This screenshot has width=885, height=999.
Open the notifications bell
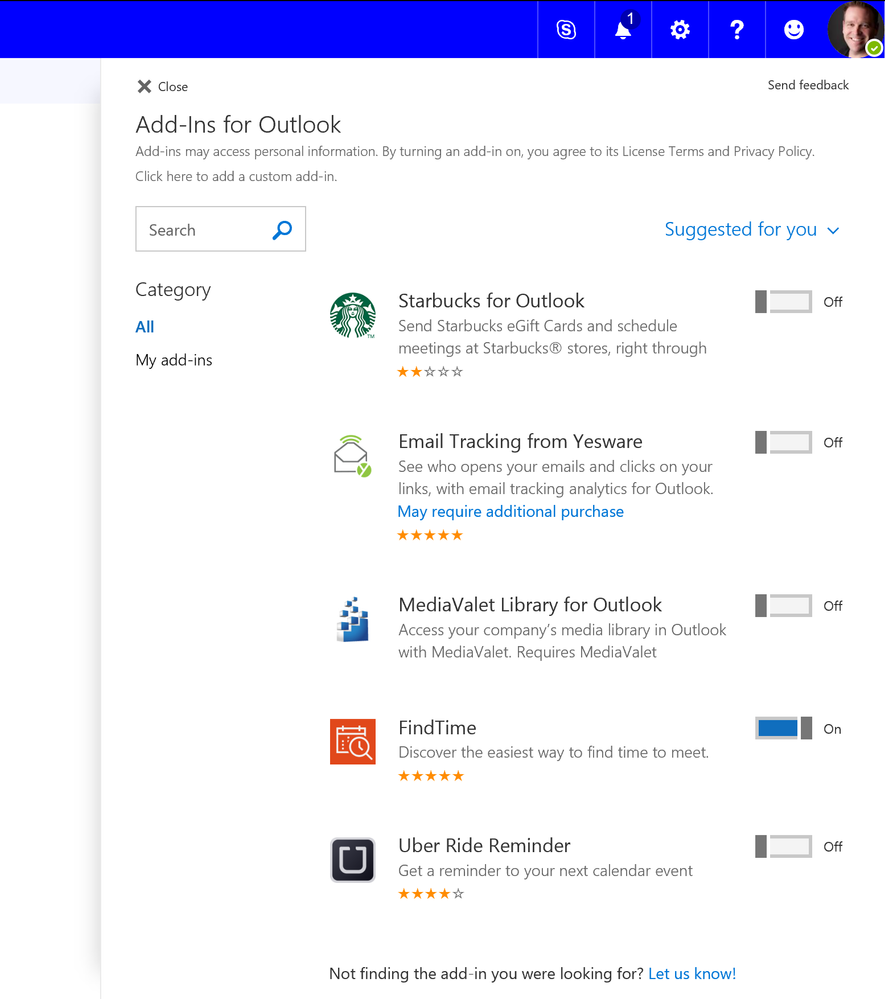[x=623, y=30]
